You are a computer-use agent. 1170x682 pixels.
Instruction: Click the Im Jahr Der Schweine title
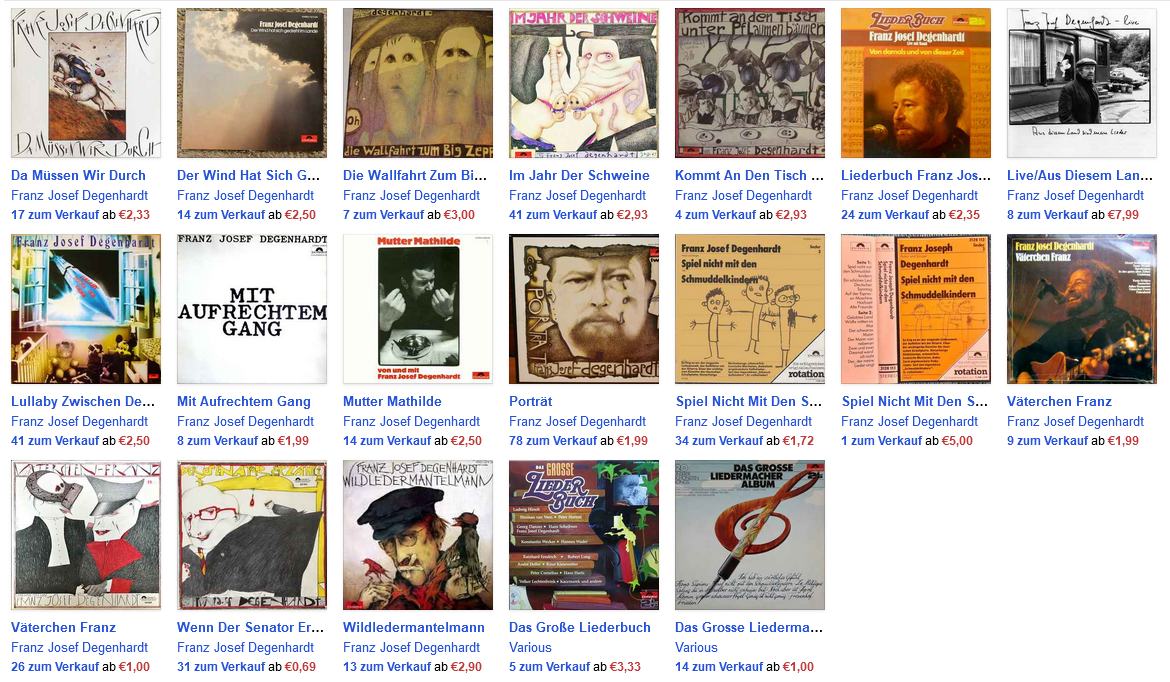pos(579,175)
